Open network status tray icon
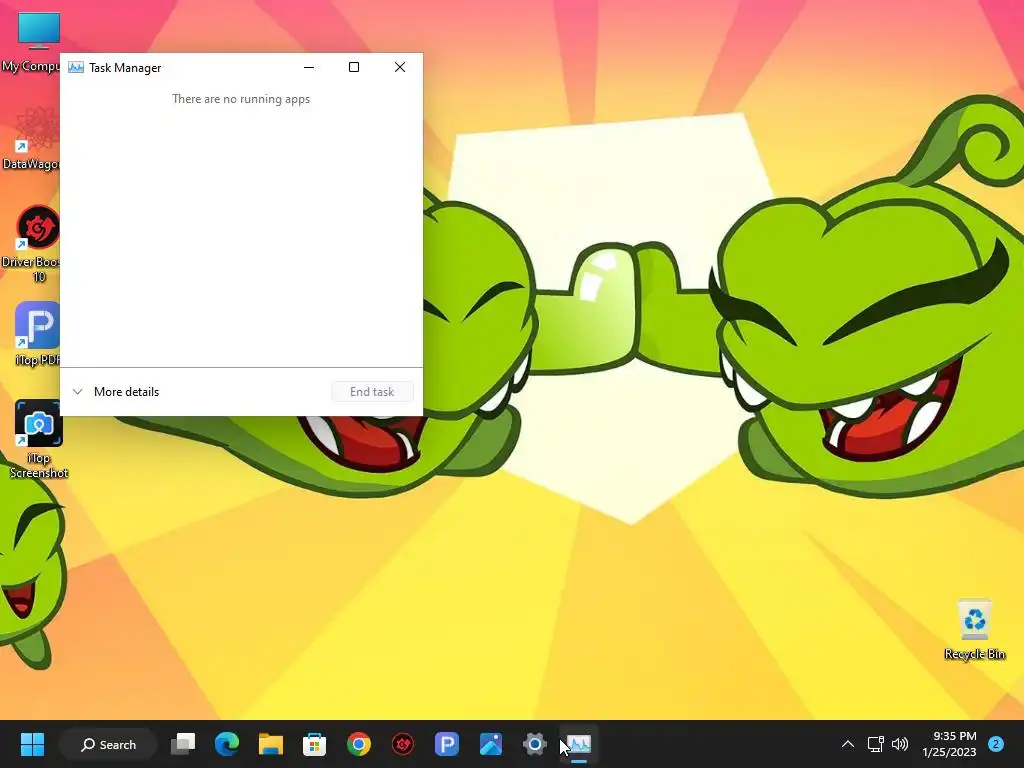Image resolution: width=1024 pixels, height=768 pixels. (x=875, y=744)
